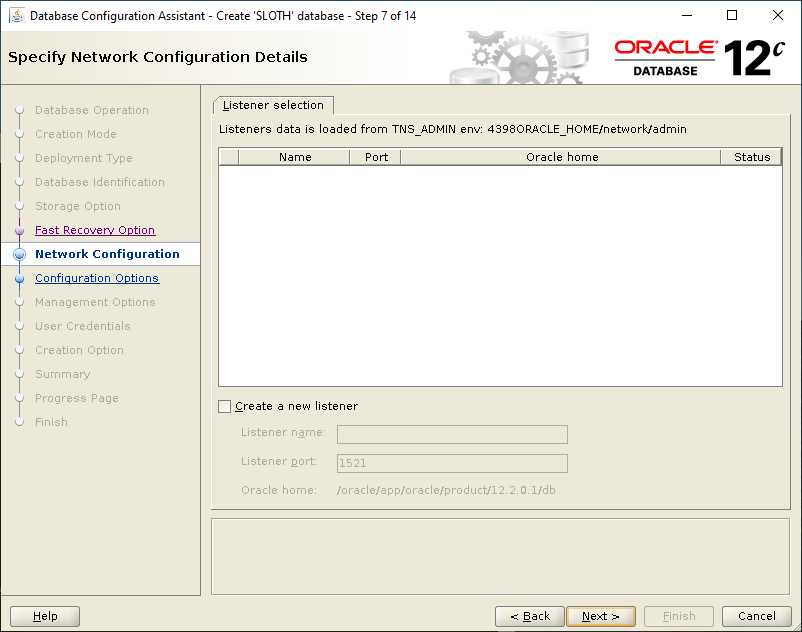The image size is (802, 632).
Task: Click the Management Options step
Action: click(x=95, y=302)
